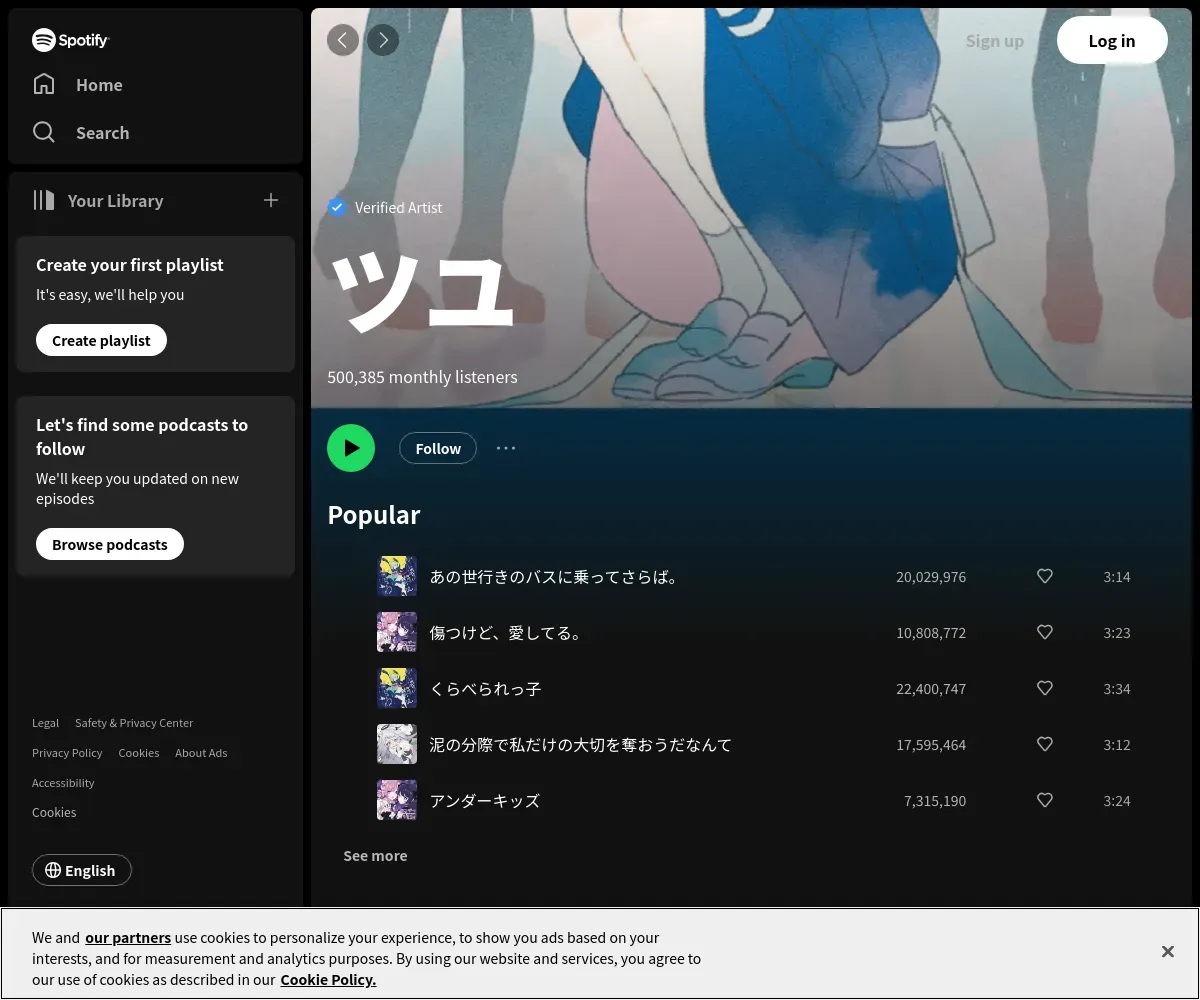Click the Verified Artist checkmark badge

click(x=337, y=207)
